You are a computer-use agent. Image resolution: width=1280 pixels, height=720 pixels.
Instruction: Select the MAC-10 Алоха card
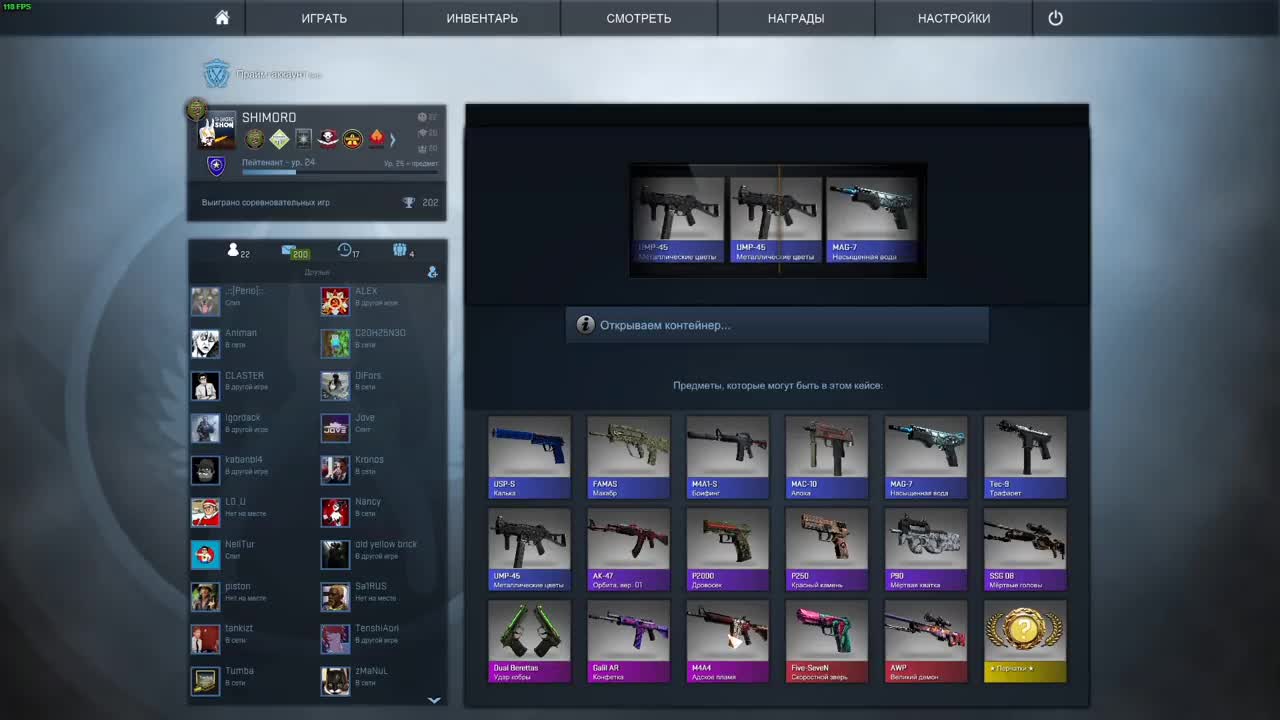click(x=826, y=457)
